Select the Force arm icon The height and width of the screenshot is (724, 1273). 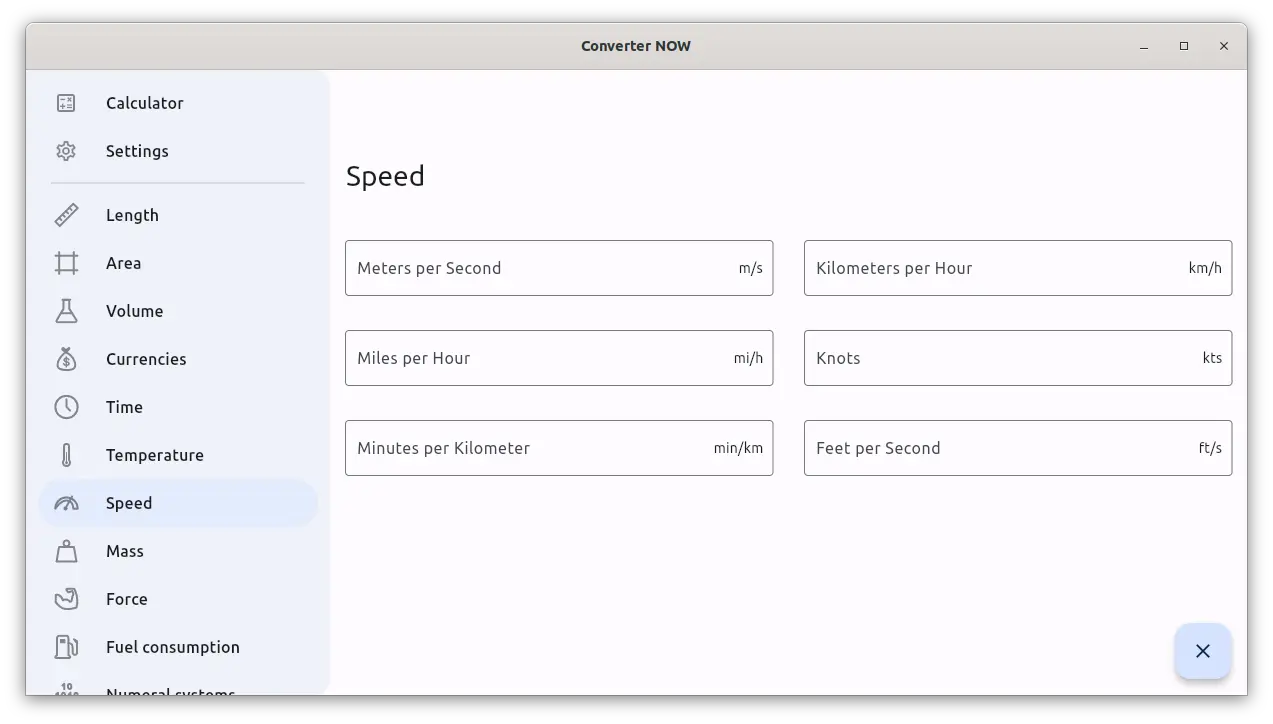tap(66, 599)
